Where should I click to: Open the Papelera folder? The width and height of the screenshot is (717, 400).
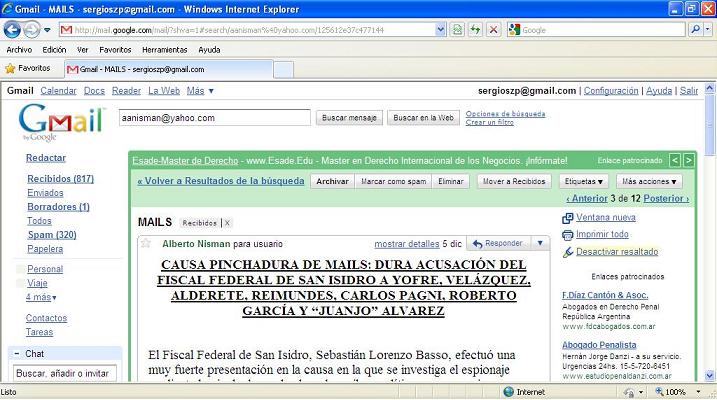(x=45, y=249)
